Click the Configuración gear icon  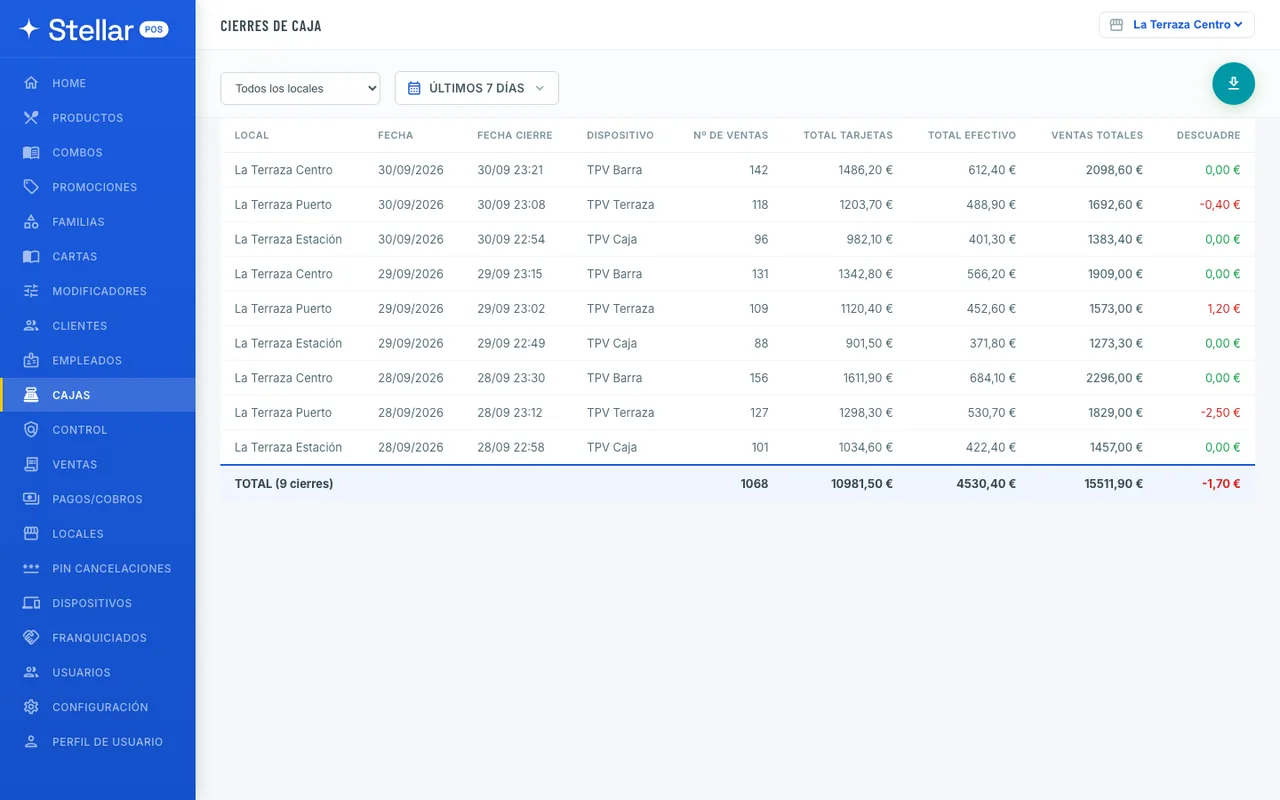point(31,707)
